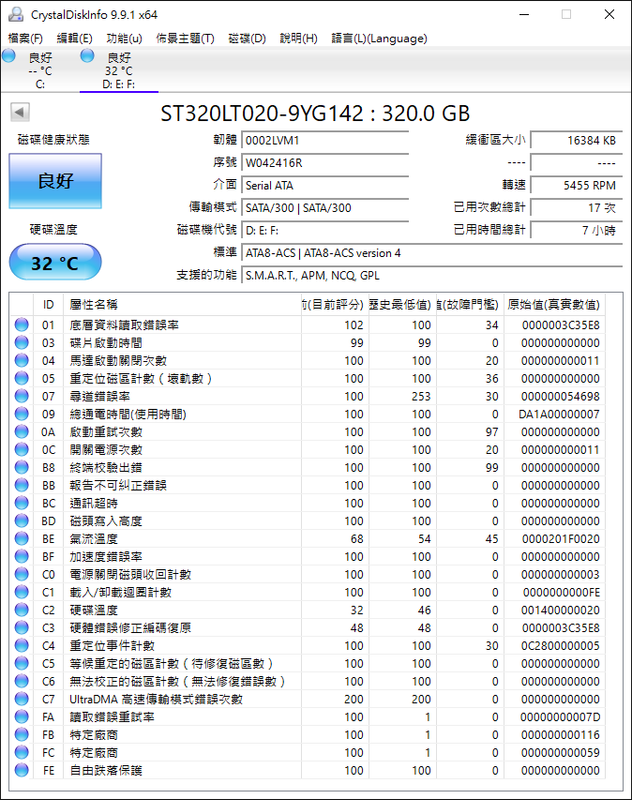
Task: Click raw value 0C2800000005
Action: [560, 645]
